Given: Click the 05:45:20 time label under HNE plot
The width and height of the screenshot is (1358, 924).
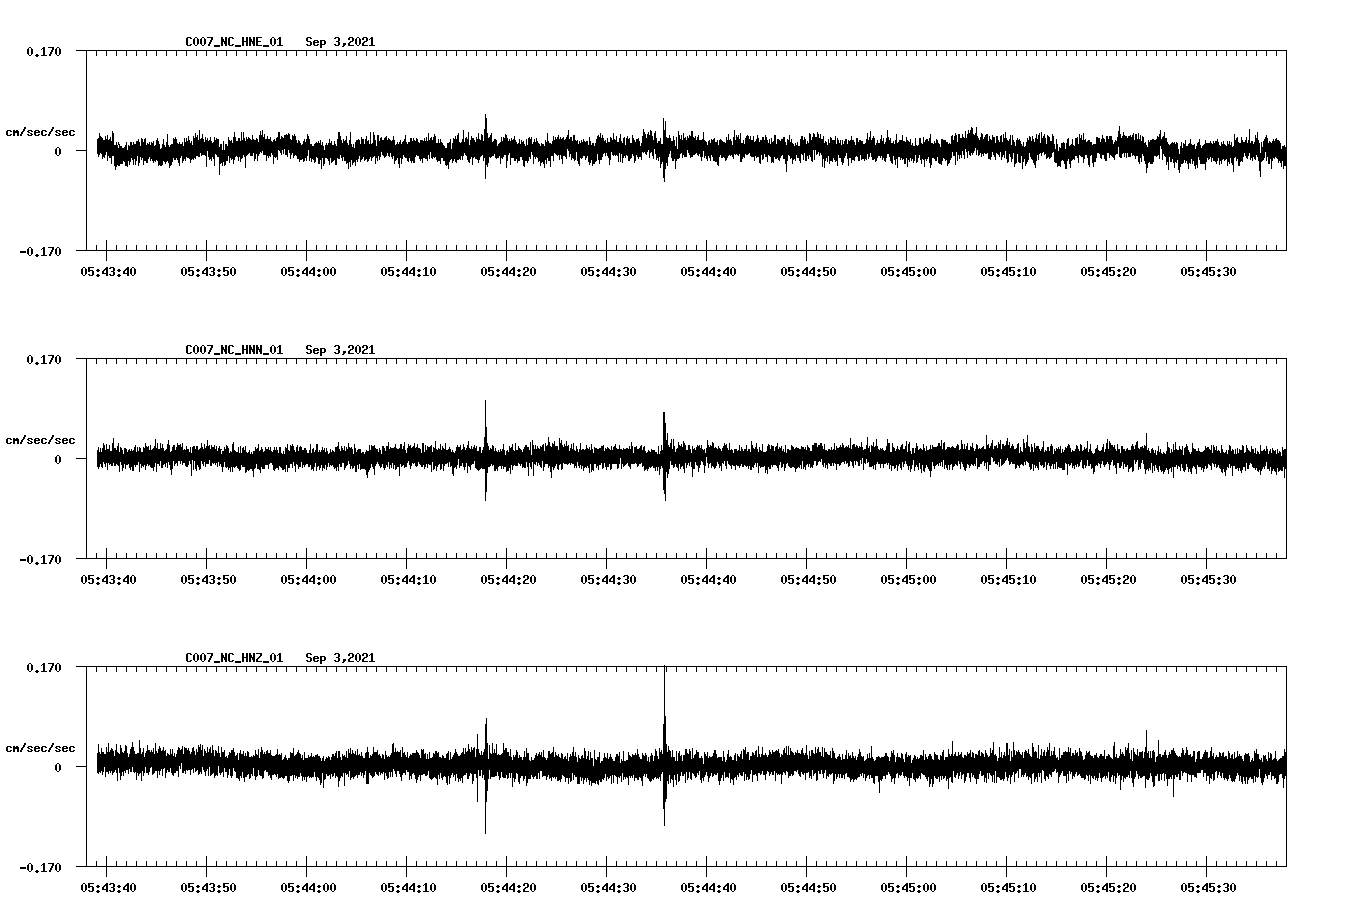Looking at the screenshot, I should (1108, 271).
